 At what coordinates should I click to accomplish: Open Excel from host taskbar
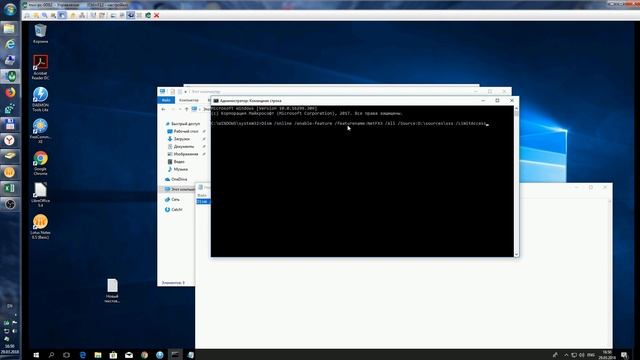click(10, 188)
